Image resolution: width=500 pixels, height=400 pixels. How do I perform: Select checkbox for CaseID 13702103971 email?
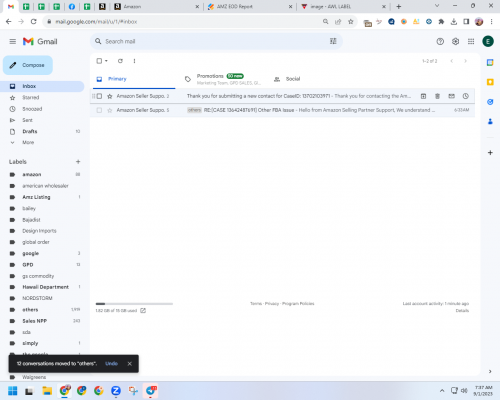[99, 96]
